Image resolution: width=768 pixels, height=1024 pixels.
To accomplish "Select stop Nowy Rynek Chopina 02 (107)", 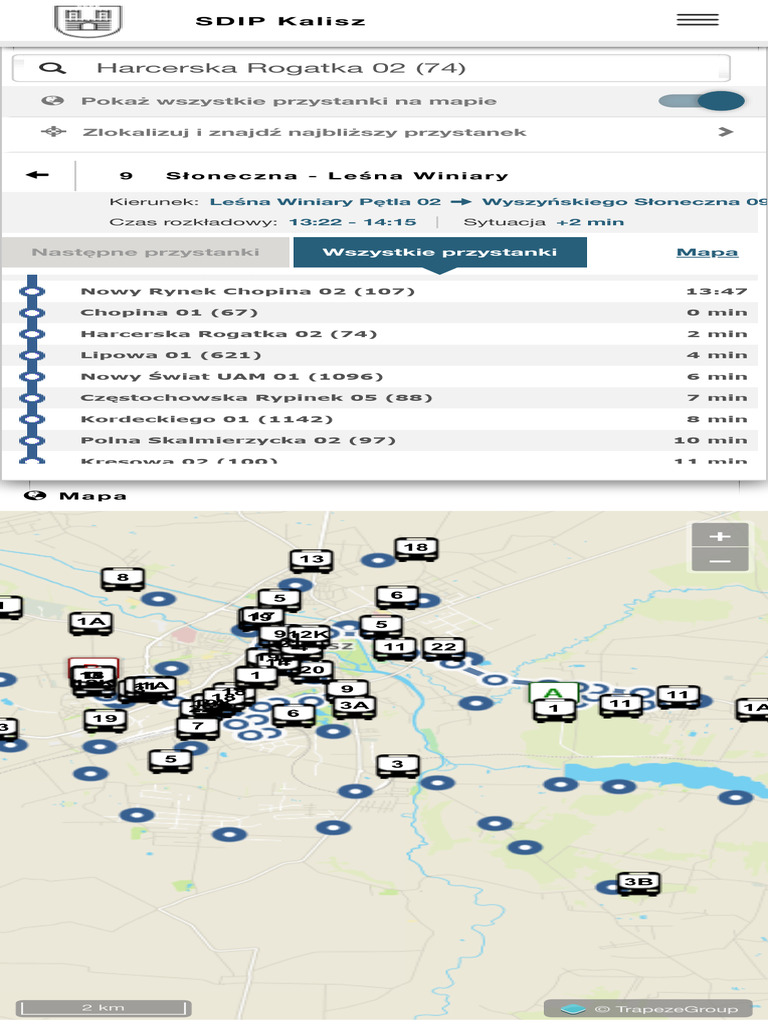I will coord(248,291).
